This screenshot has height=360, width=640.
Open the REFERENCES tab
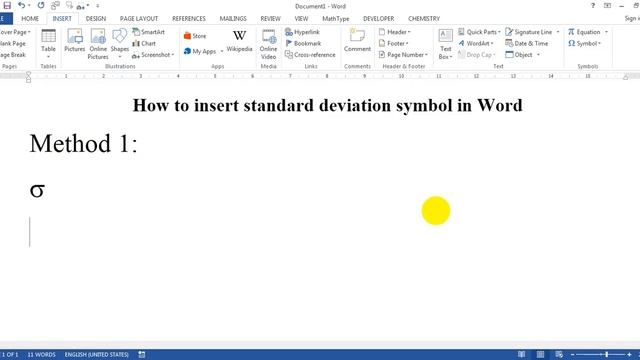(189, 19)
